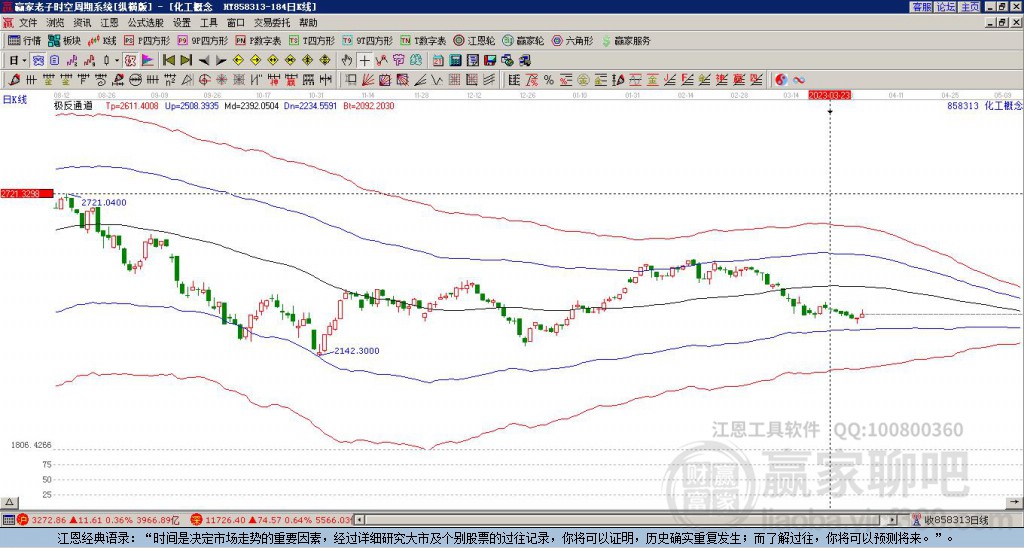Open the 浏览 menu
1024x548 pixels.
[56, 23]
